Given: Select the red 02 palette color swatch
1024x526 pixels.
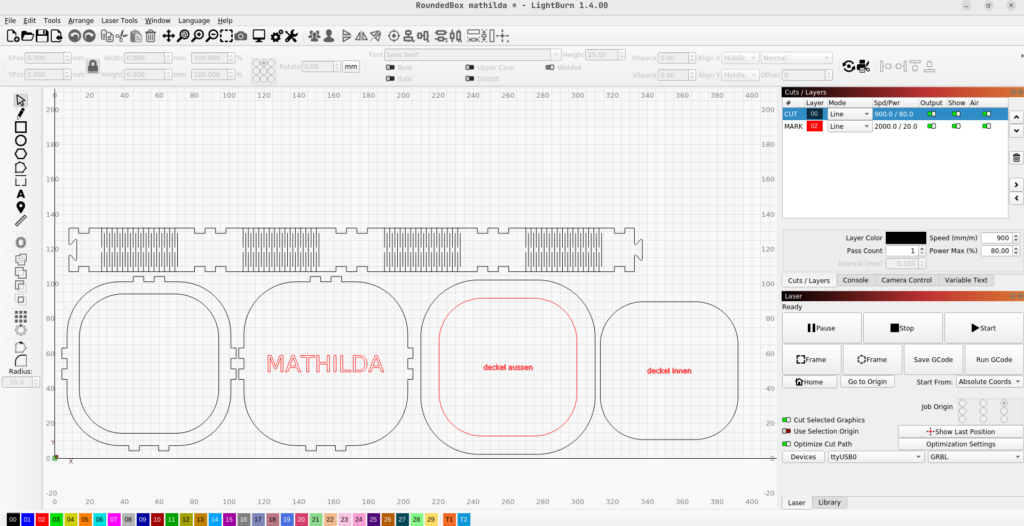Looking at the screenshot, I should coord(42,520).
